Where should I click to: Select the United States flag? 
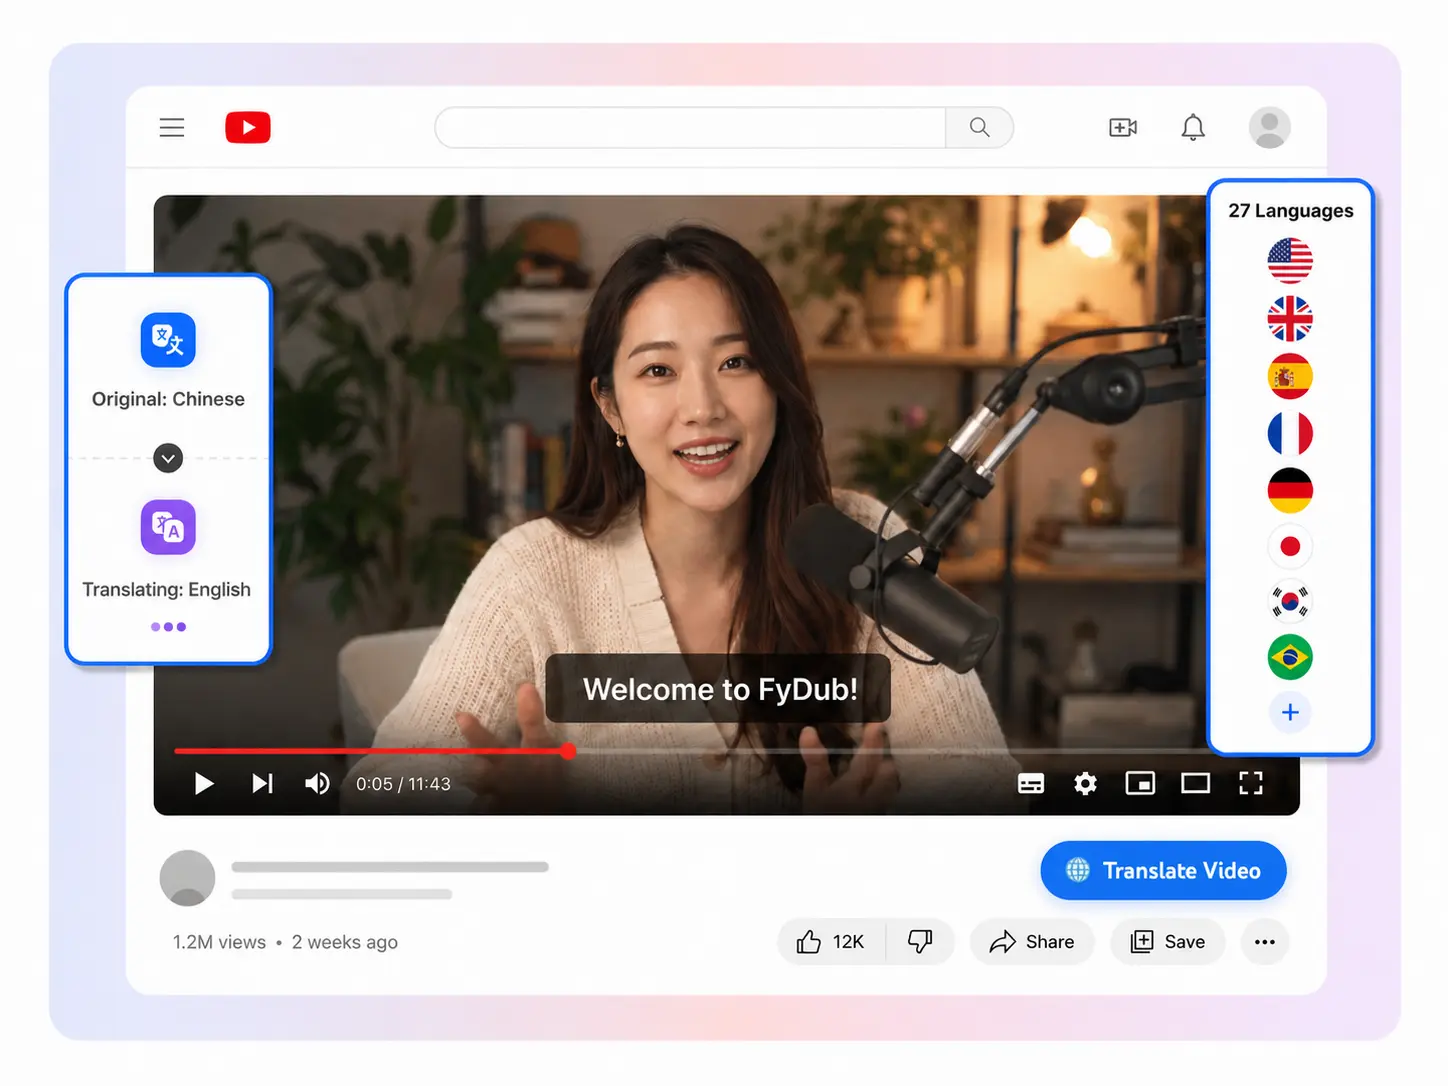click(x=1290, y=261)
